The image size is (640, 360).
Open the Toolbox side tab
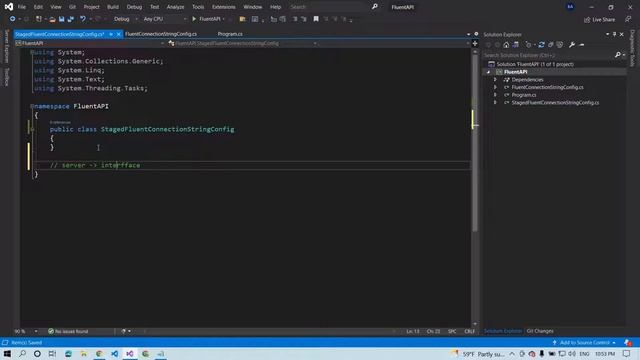(6, 77)
